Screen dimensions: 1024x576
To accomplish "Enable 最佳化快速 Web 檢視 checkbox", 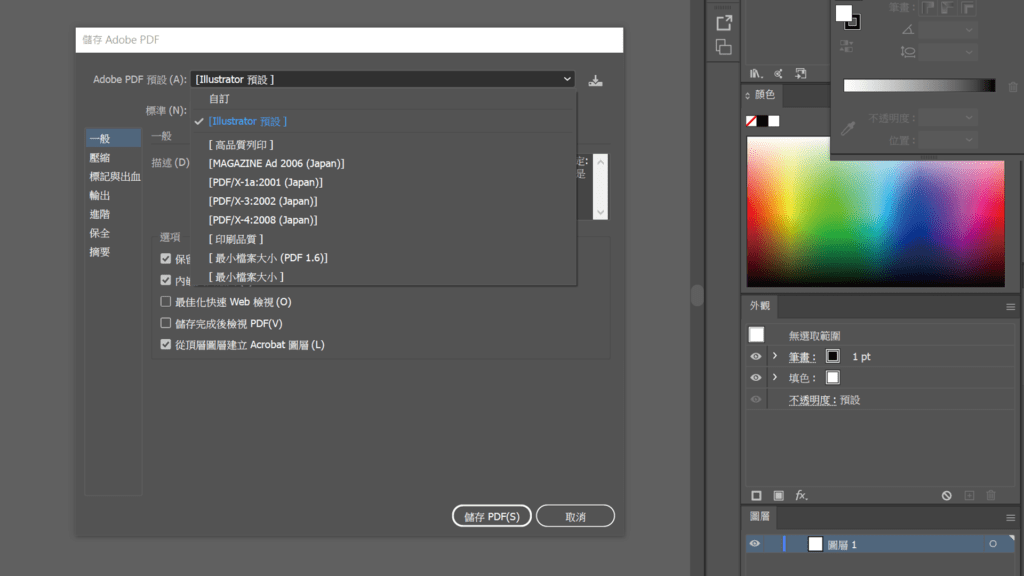I will 166,302.
